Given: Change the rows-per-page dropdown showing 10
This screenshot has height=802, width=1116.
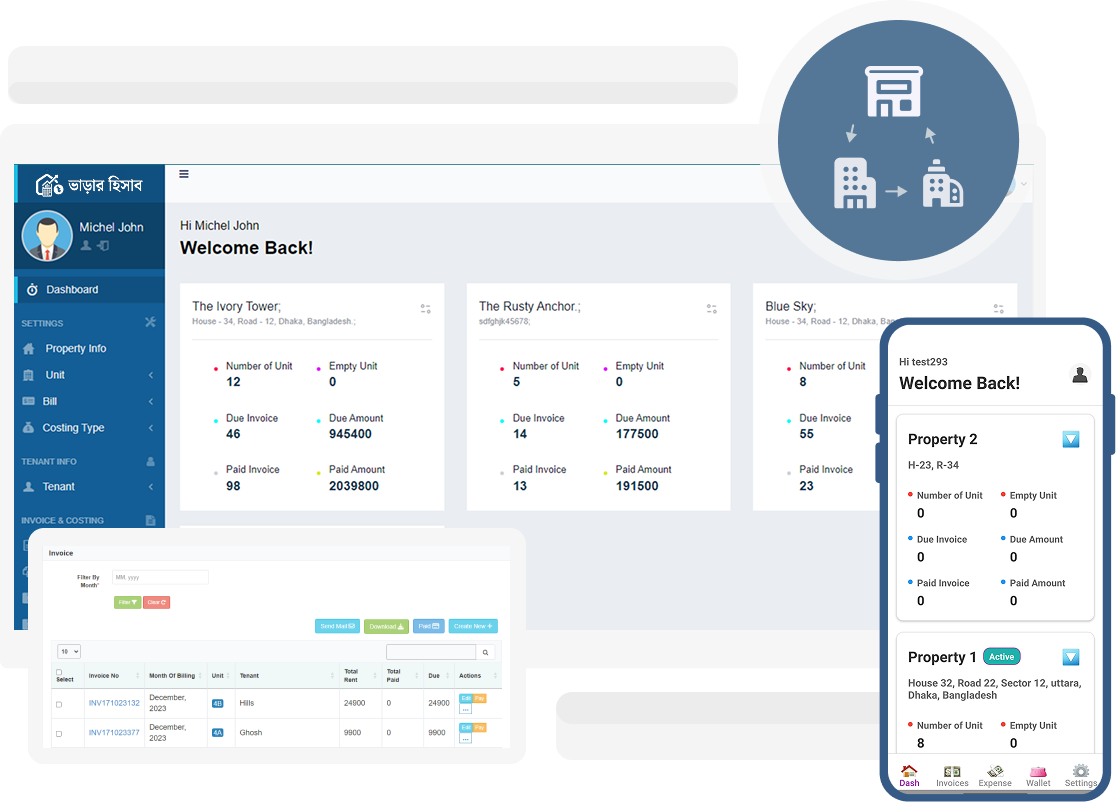Looking at the screenshot, I should (69, 651).
